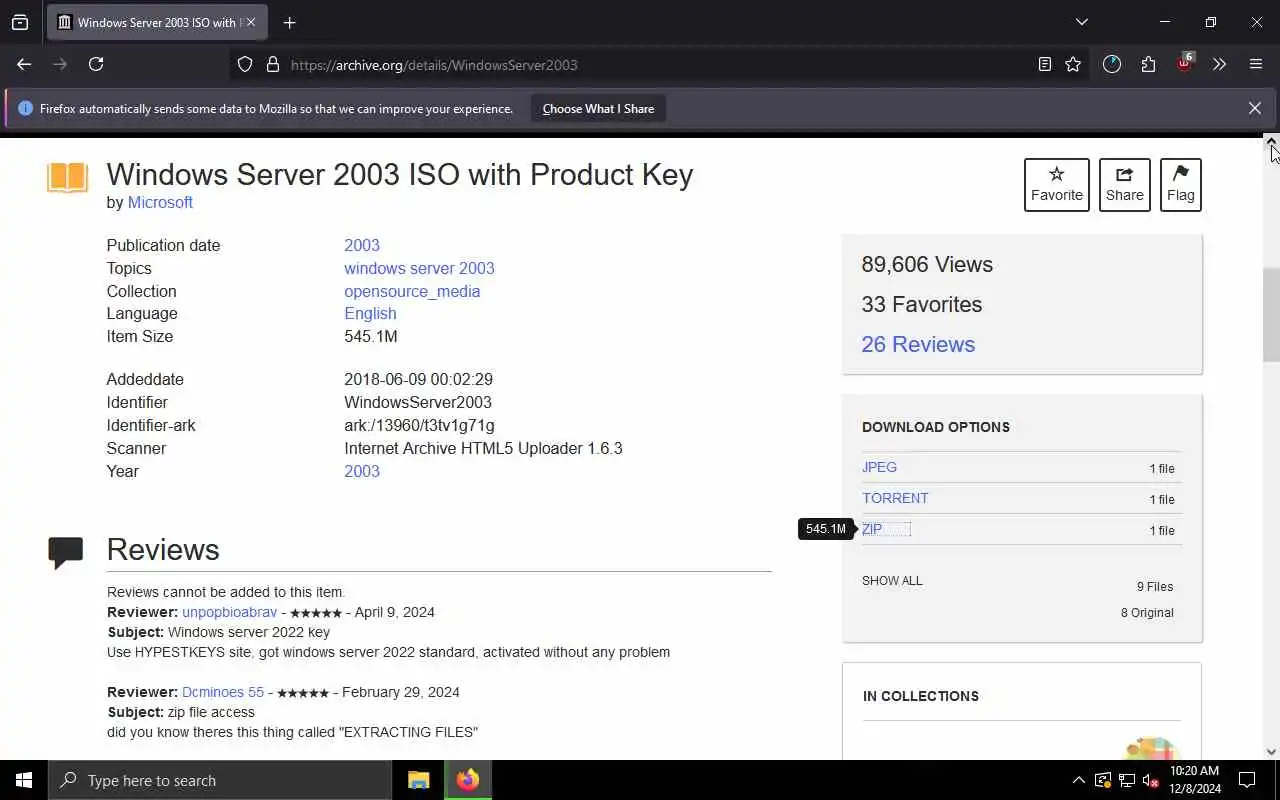
Task: Open Microsoft creator link
Action: point(160,202)
